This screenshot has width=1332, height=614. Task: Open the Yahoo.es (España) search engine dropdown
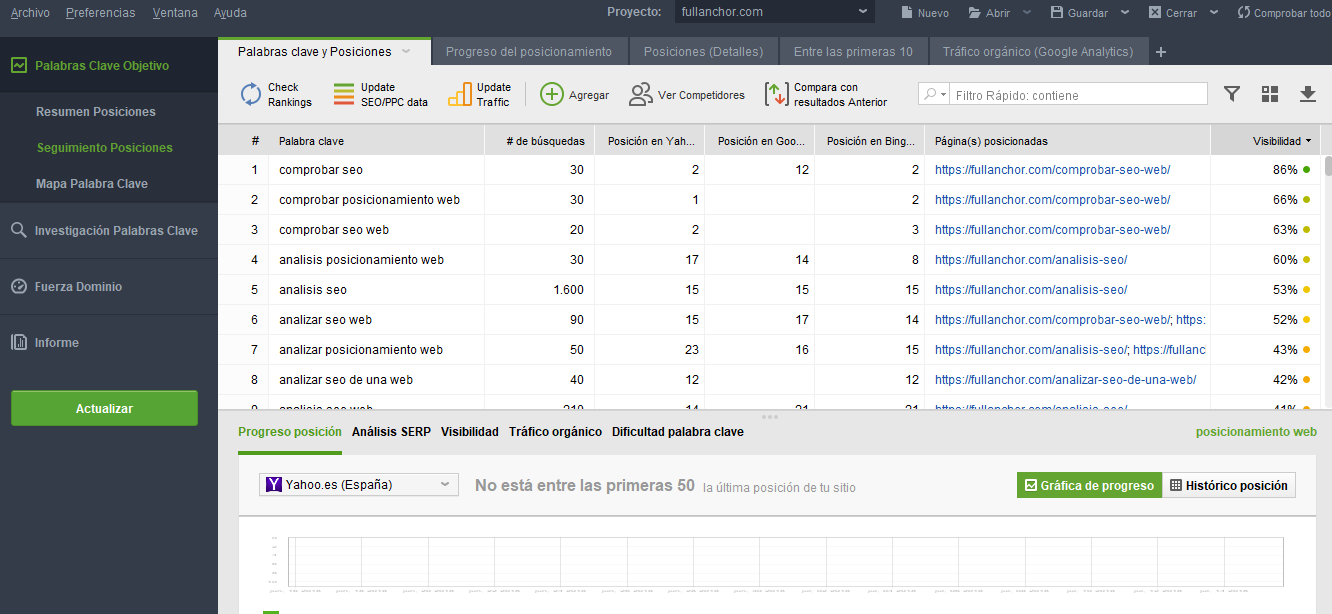point(358,485)
